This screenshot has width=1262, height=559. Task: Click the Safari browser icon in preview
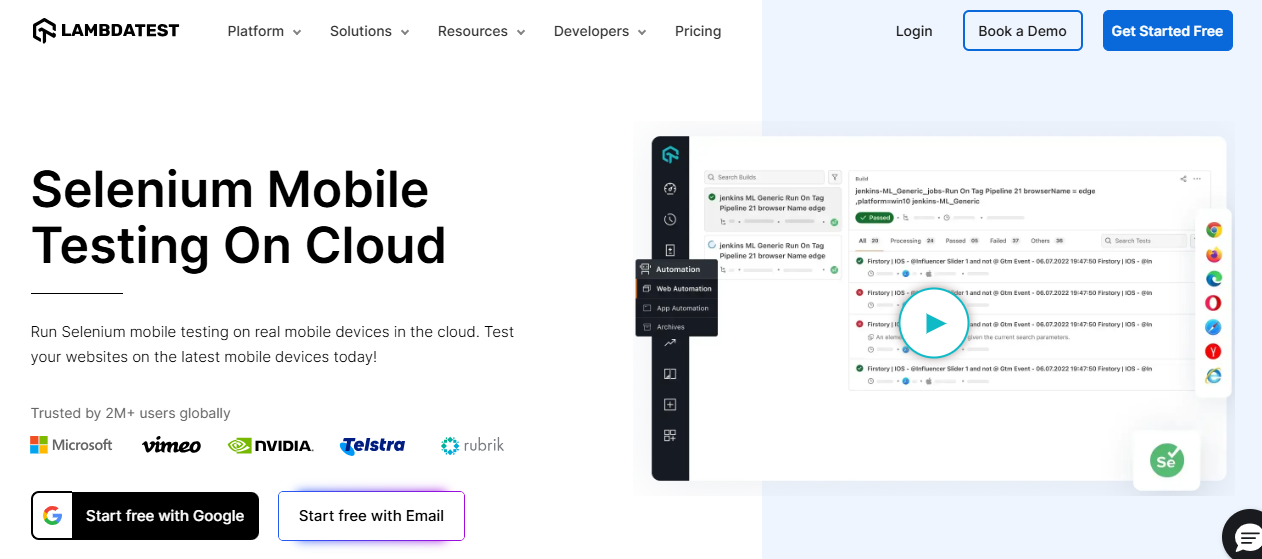click(x=1213, y=327)
